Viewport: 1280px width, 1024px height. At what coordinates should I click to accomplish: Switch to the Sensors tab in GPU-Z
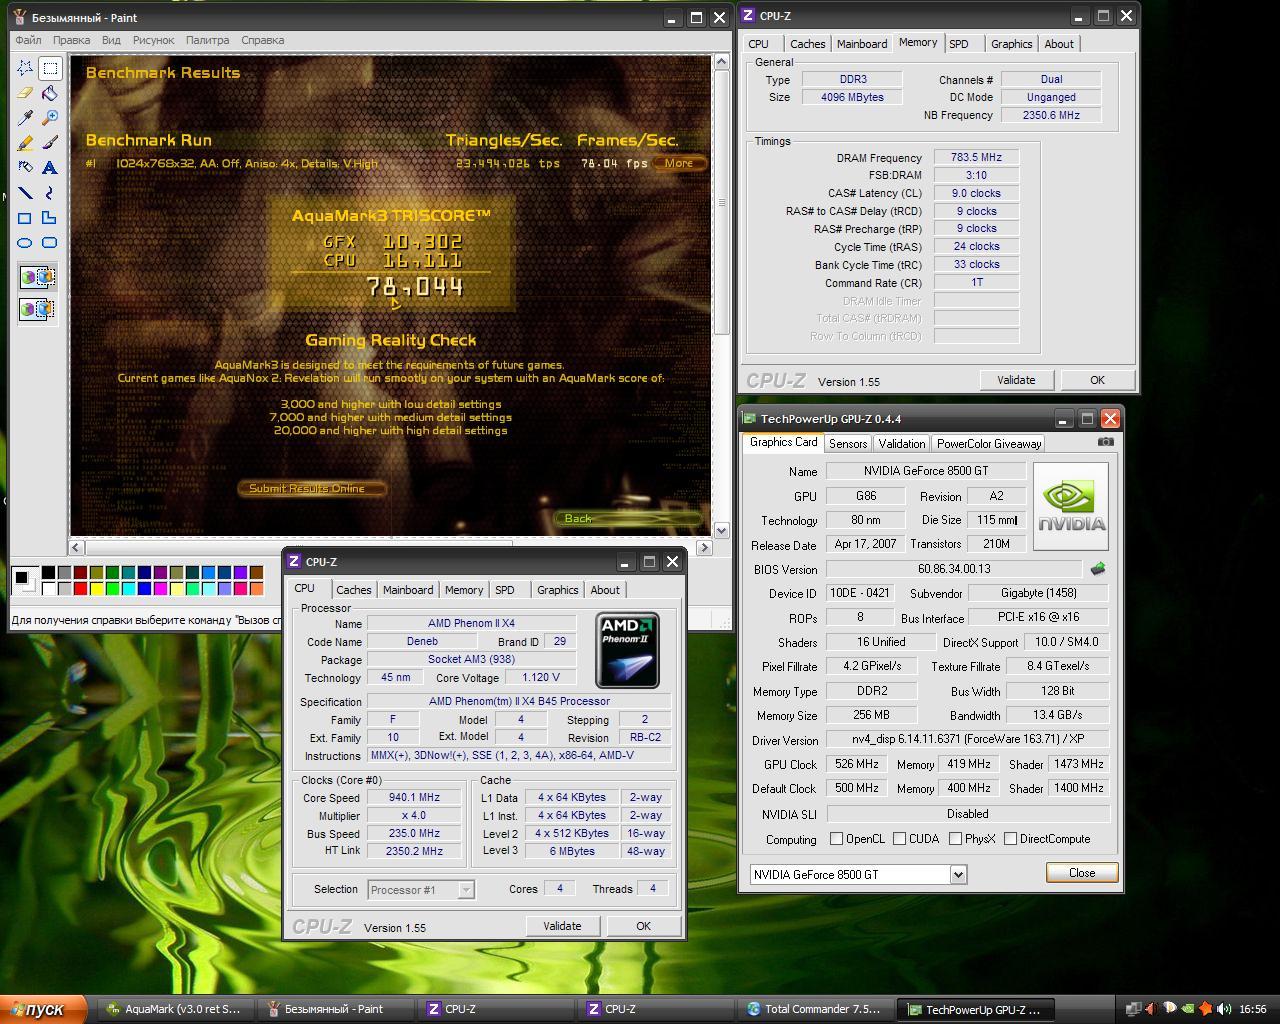(847, 444)
